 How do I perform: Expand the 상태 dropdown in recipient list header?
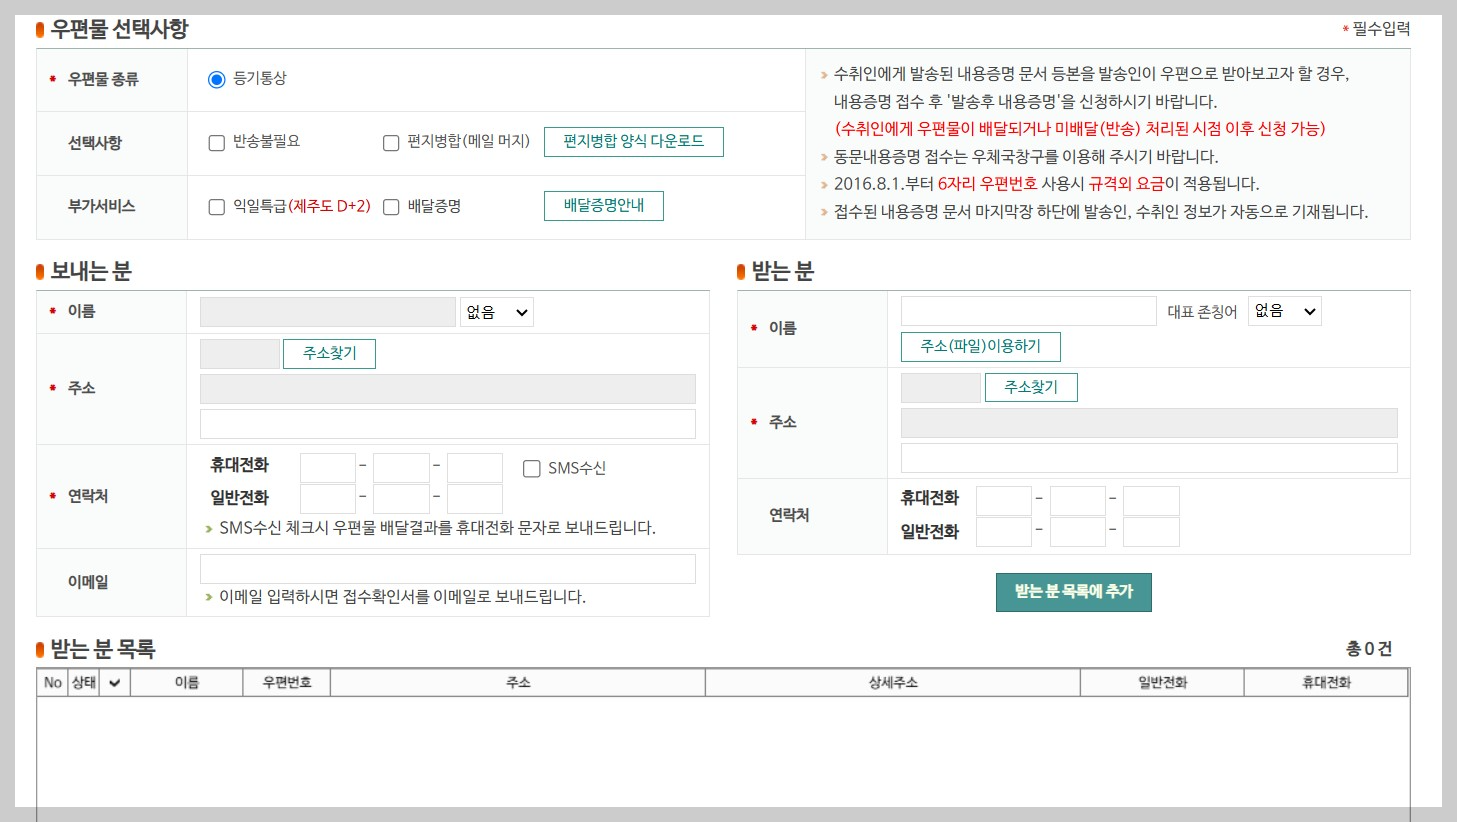[113, 681]
